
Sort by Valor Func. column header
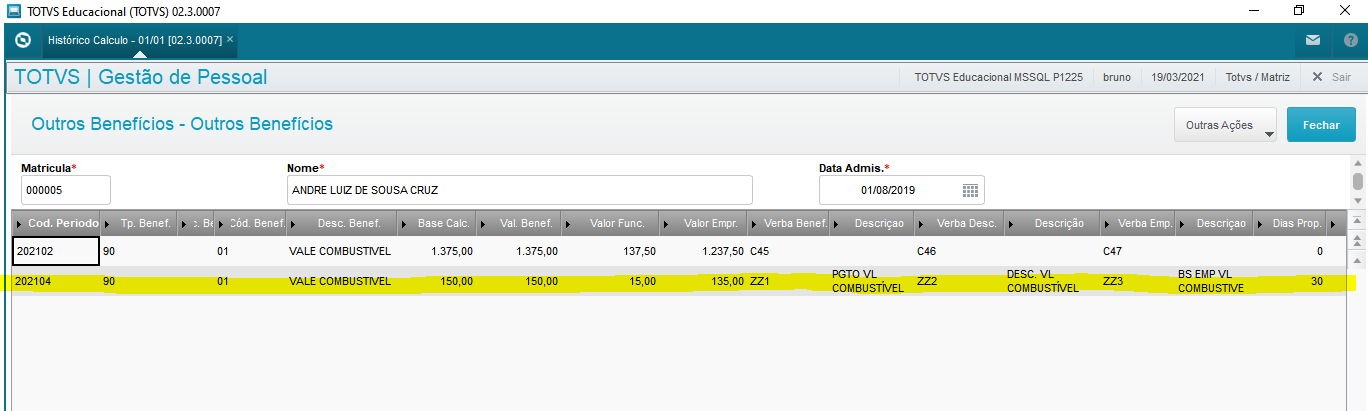611,223
